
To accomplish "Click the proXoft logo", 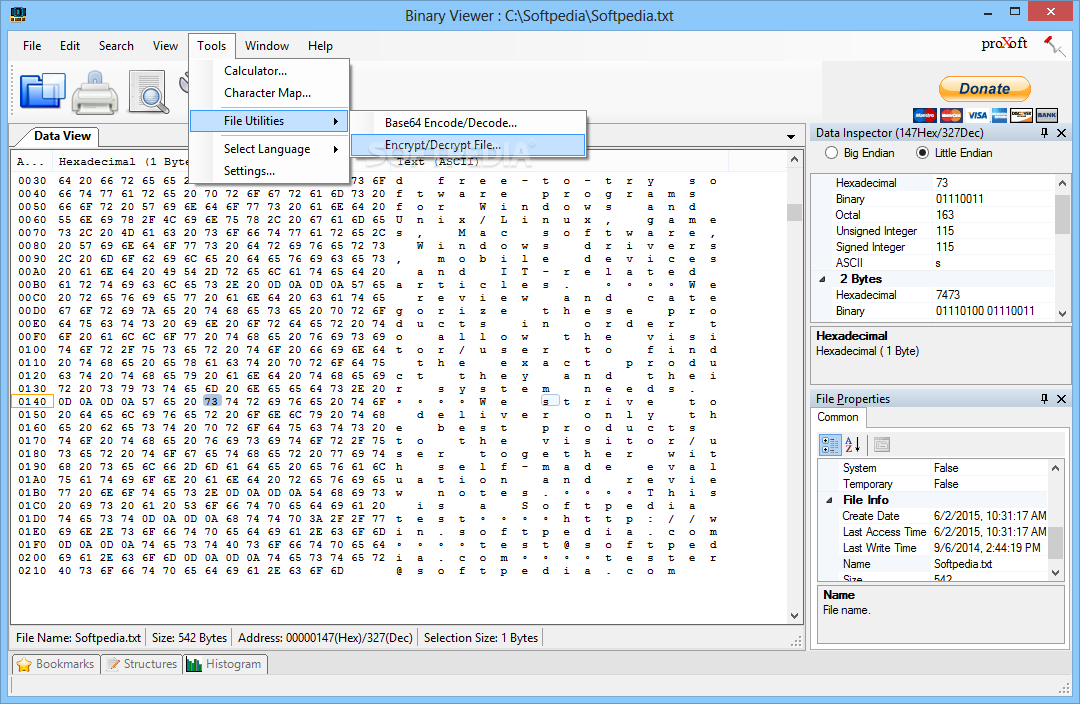I will 1004,43.
